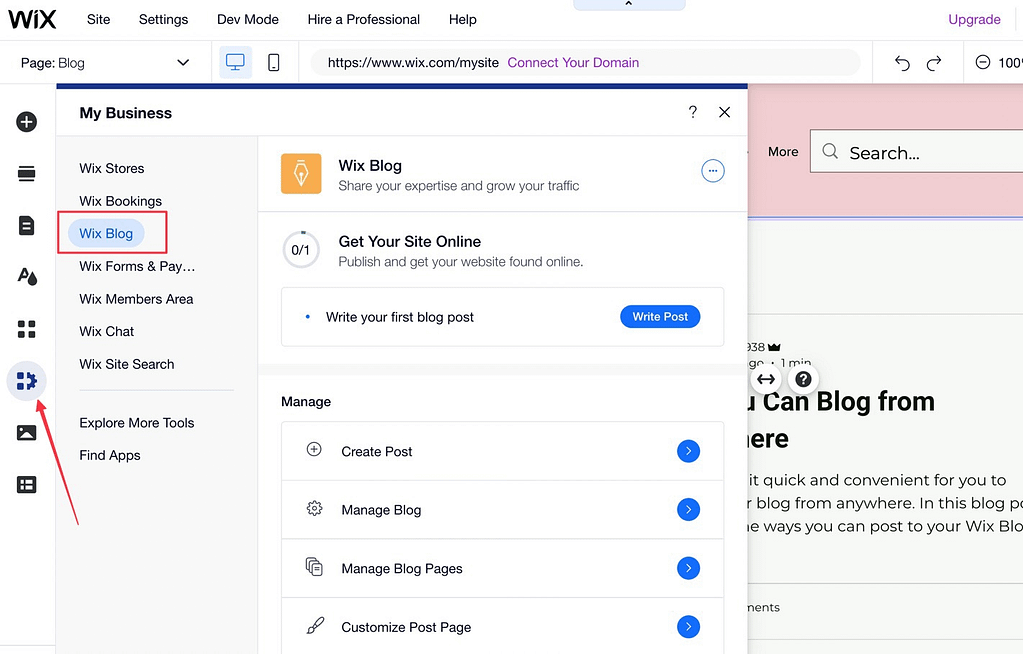This screenshot has height=654, width=1023.
Task: Click the site Search... input field
Action: [x=916, y=151]
